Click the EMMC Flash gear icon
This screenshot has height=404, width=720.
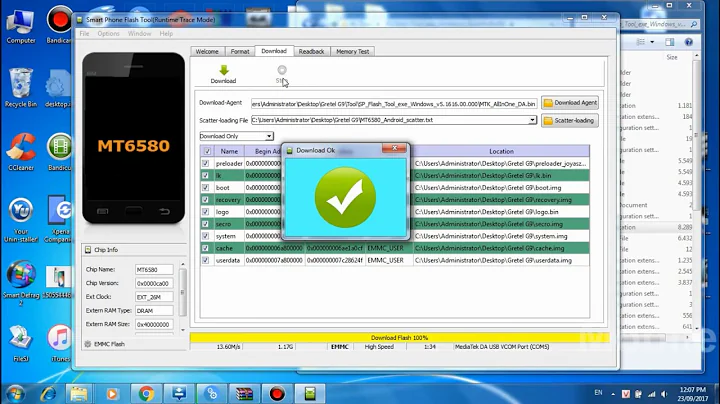[88, 344]
